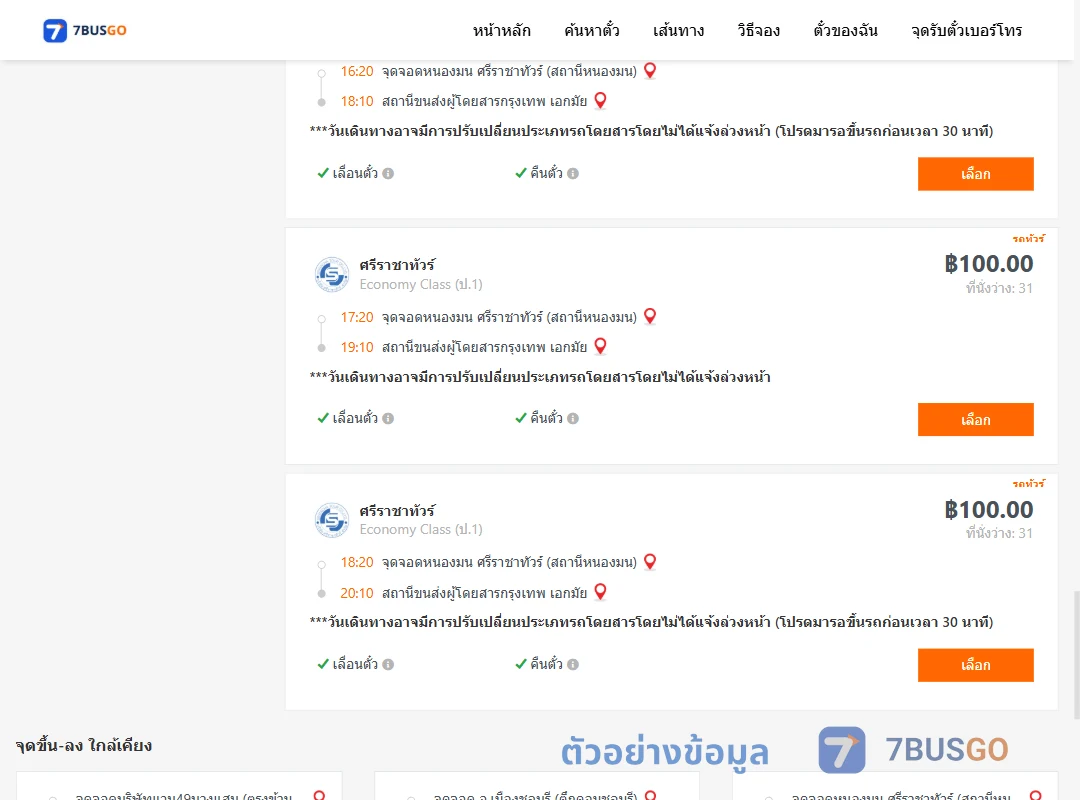Go to the หน้าหลัก menu item
Image resolution: width=1080 pixels, height=800 pixels.
click(x=501, y=31)
